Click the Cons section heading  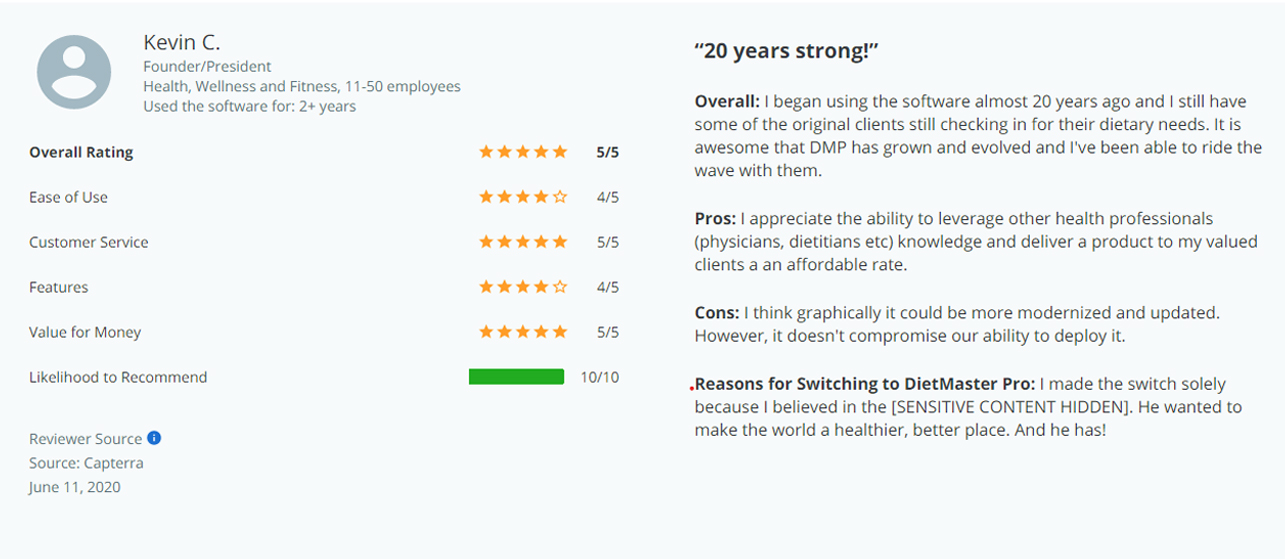(x=717, y=313)
